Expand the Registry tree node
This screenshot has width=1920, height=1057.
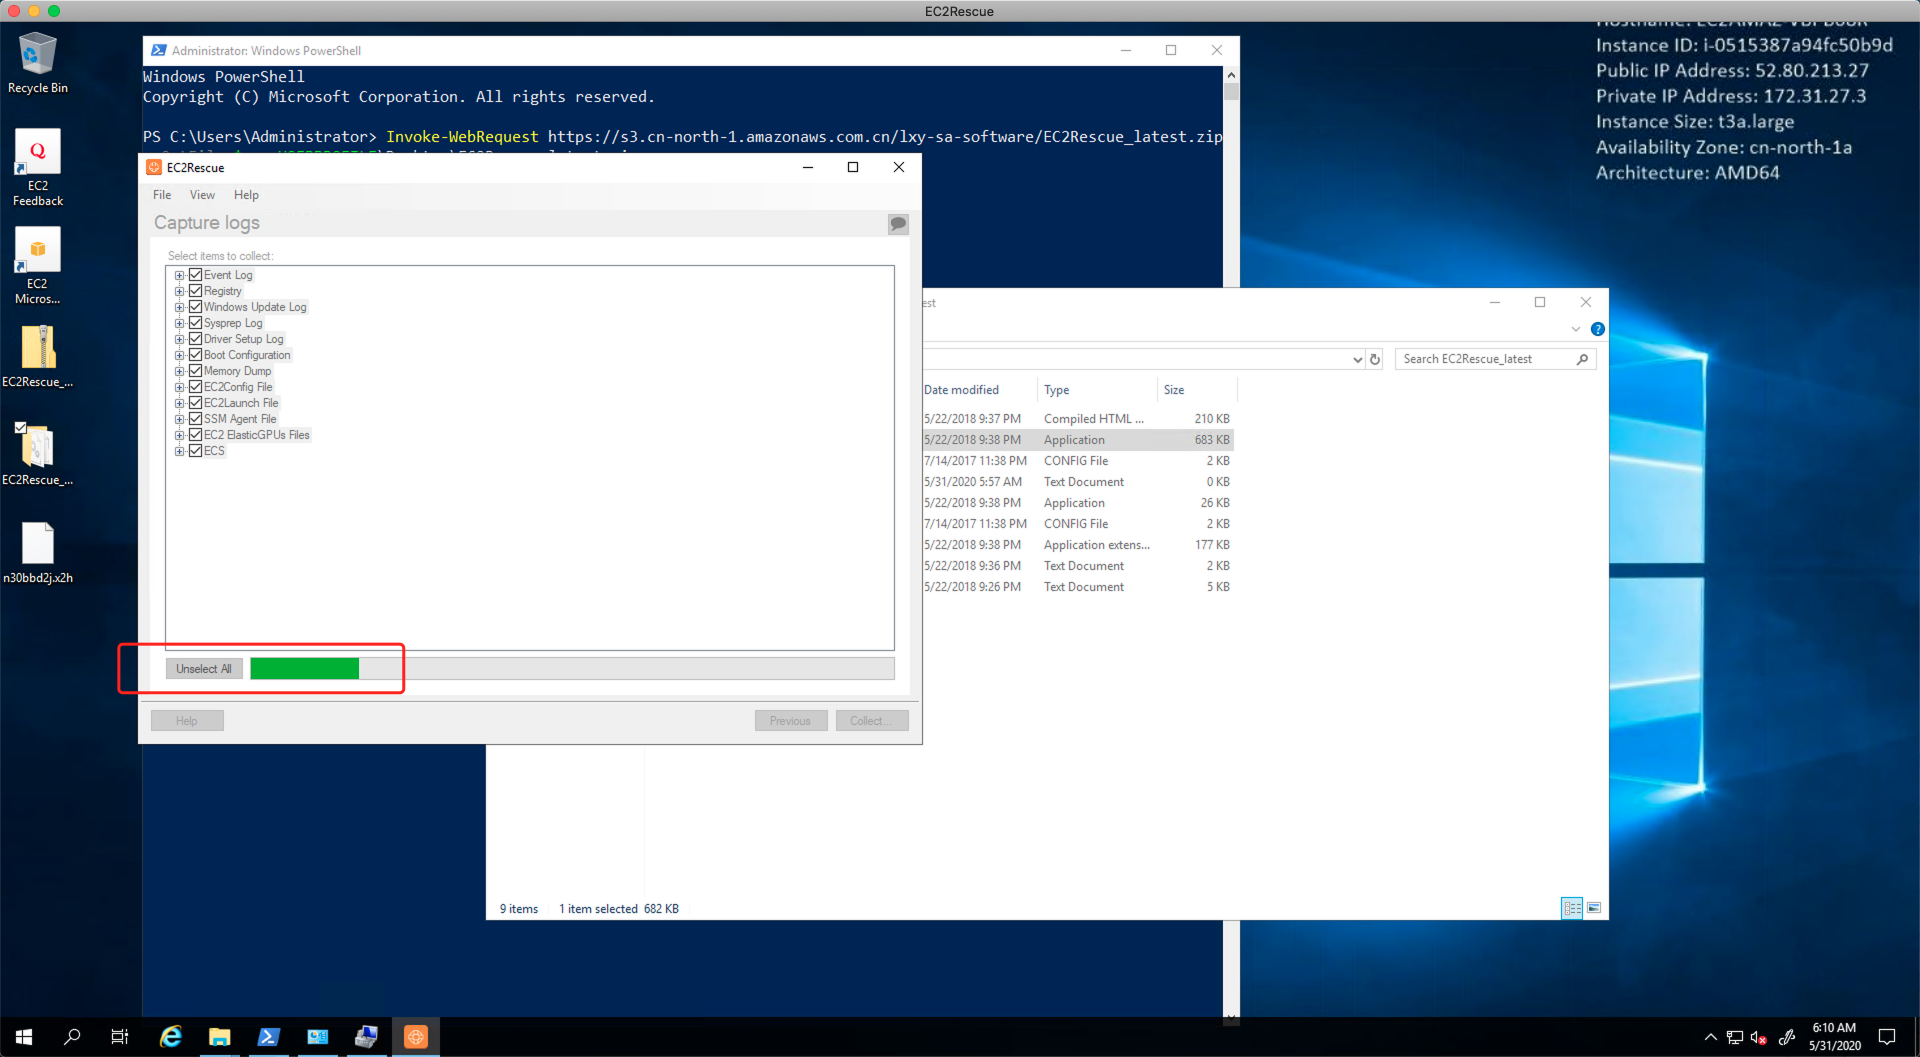click(x=180, y=291)
